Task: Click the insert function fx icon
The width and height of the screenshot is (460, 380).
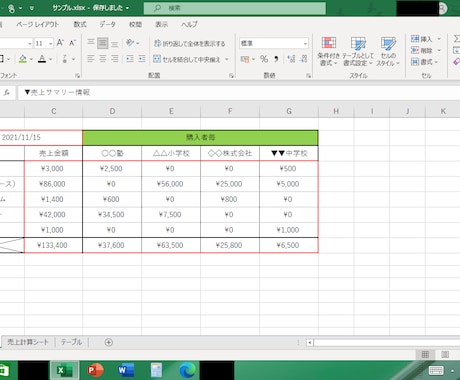Action: coord(7,92)
